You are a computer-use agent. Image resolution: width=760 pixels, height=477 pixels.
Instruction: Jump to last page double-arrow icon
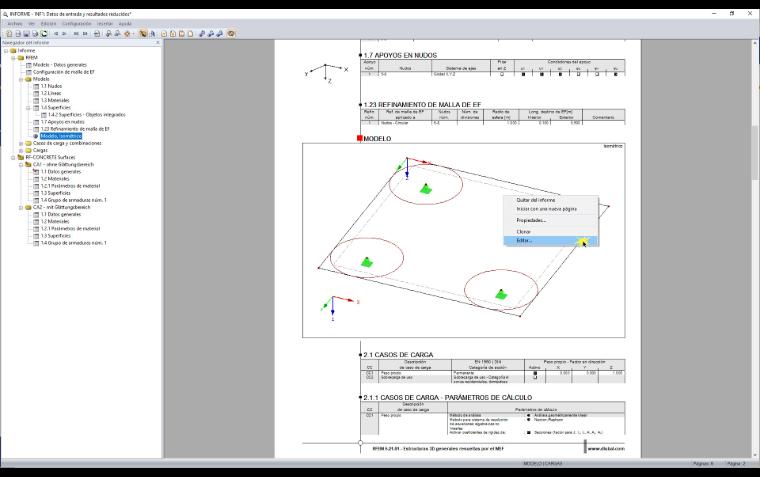point(85,33)
